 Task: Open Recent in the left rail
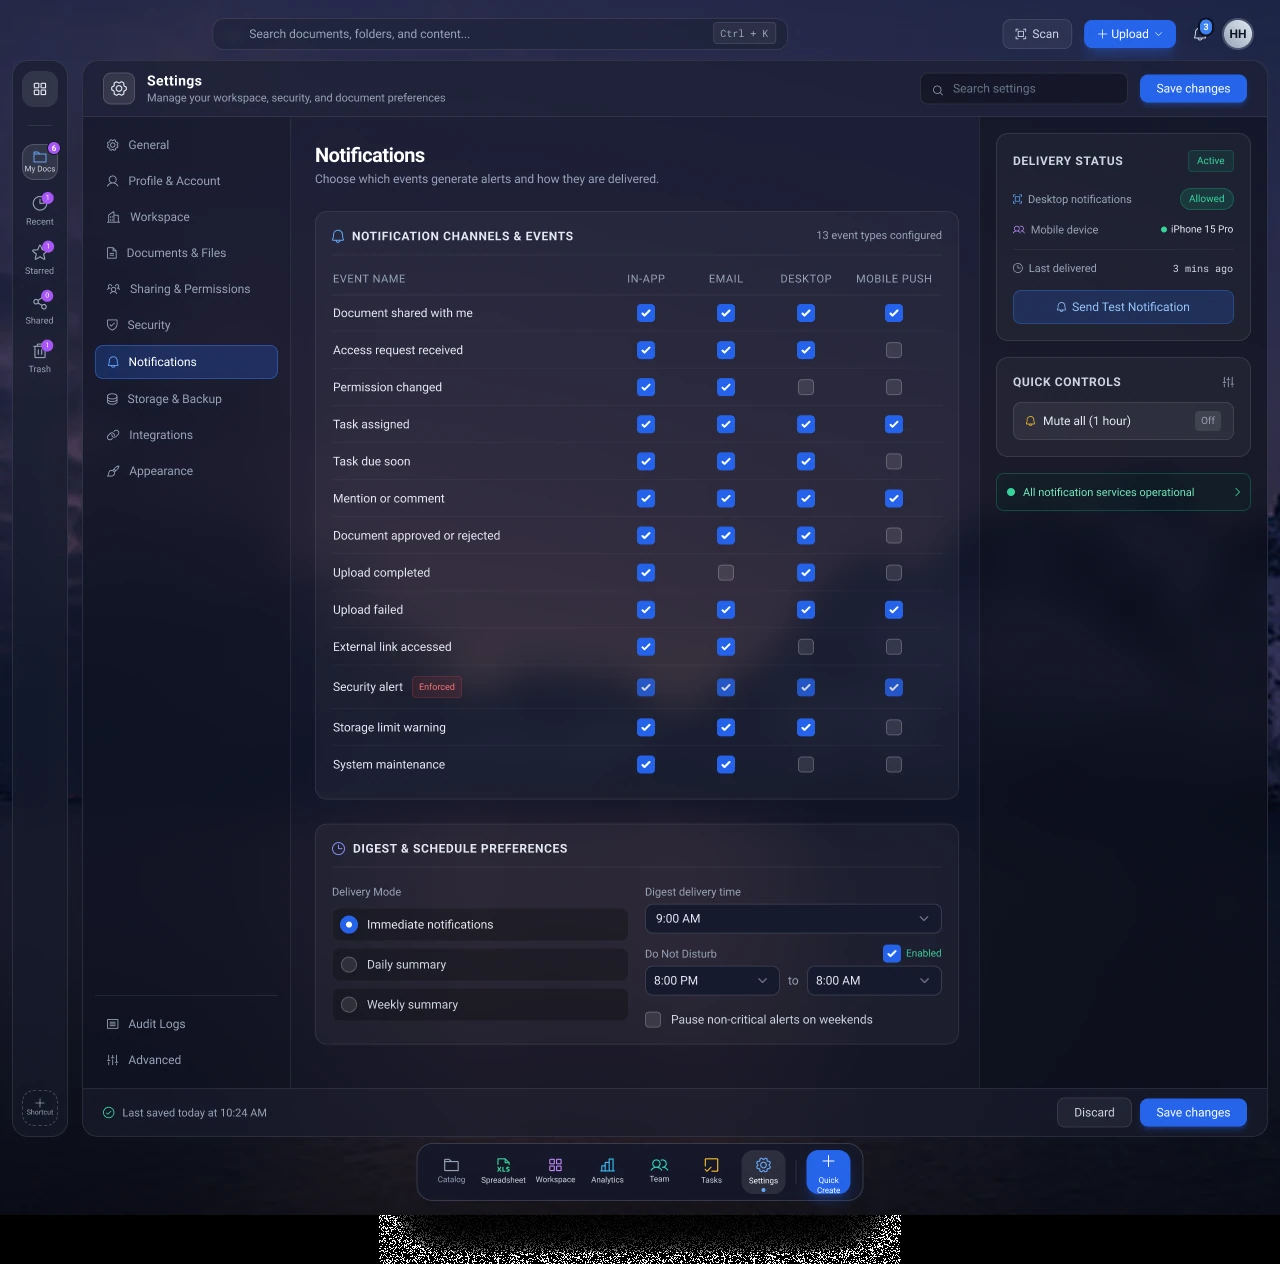40,210
